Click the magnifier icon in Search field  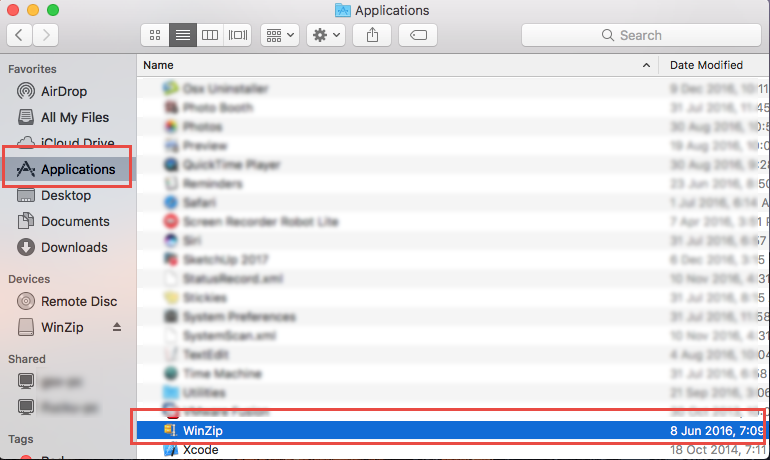pyautogui.click(x=607, y=35)
